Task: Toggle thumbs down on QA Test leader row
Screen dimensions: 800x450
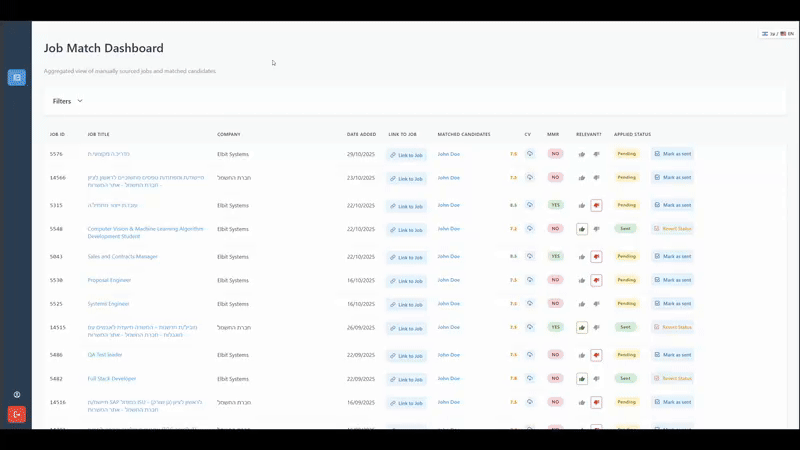Action: tap(596, 355)
